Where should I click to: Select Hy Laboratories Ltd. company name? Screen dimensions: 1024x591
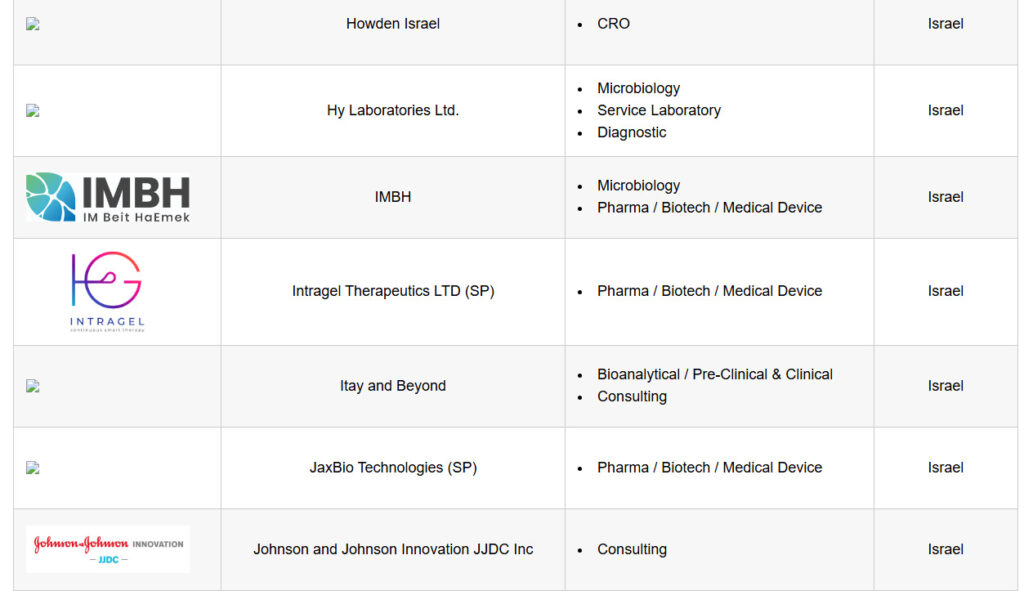(393, 110)
